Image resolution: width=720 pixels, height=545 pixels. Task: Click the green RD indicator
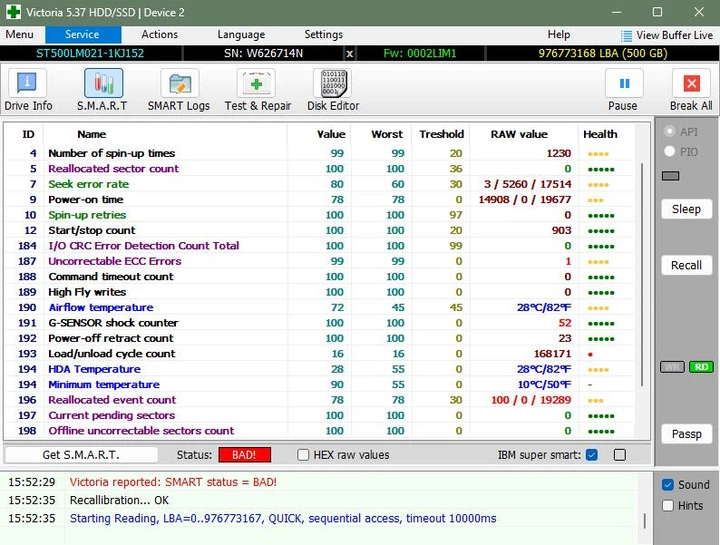coord(701,367)
